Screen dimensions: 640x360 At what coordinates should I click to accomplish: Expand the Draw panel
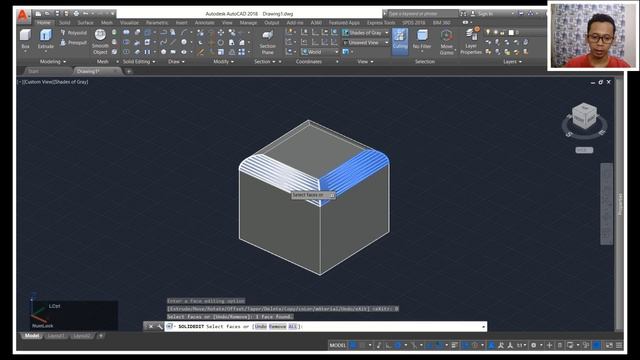(x=176, y=62)
